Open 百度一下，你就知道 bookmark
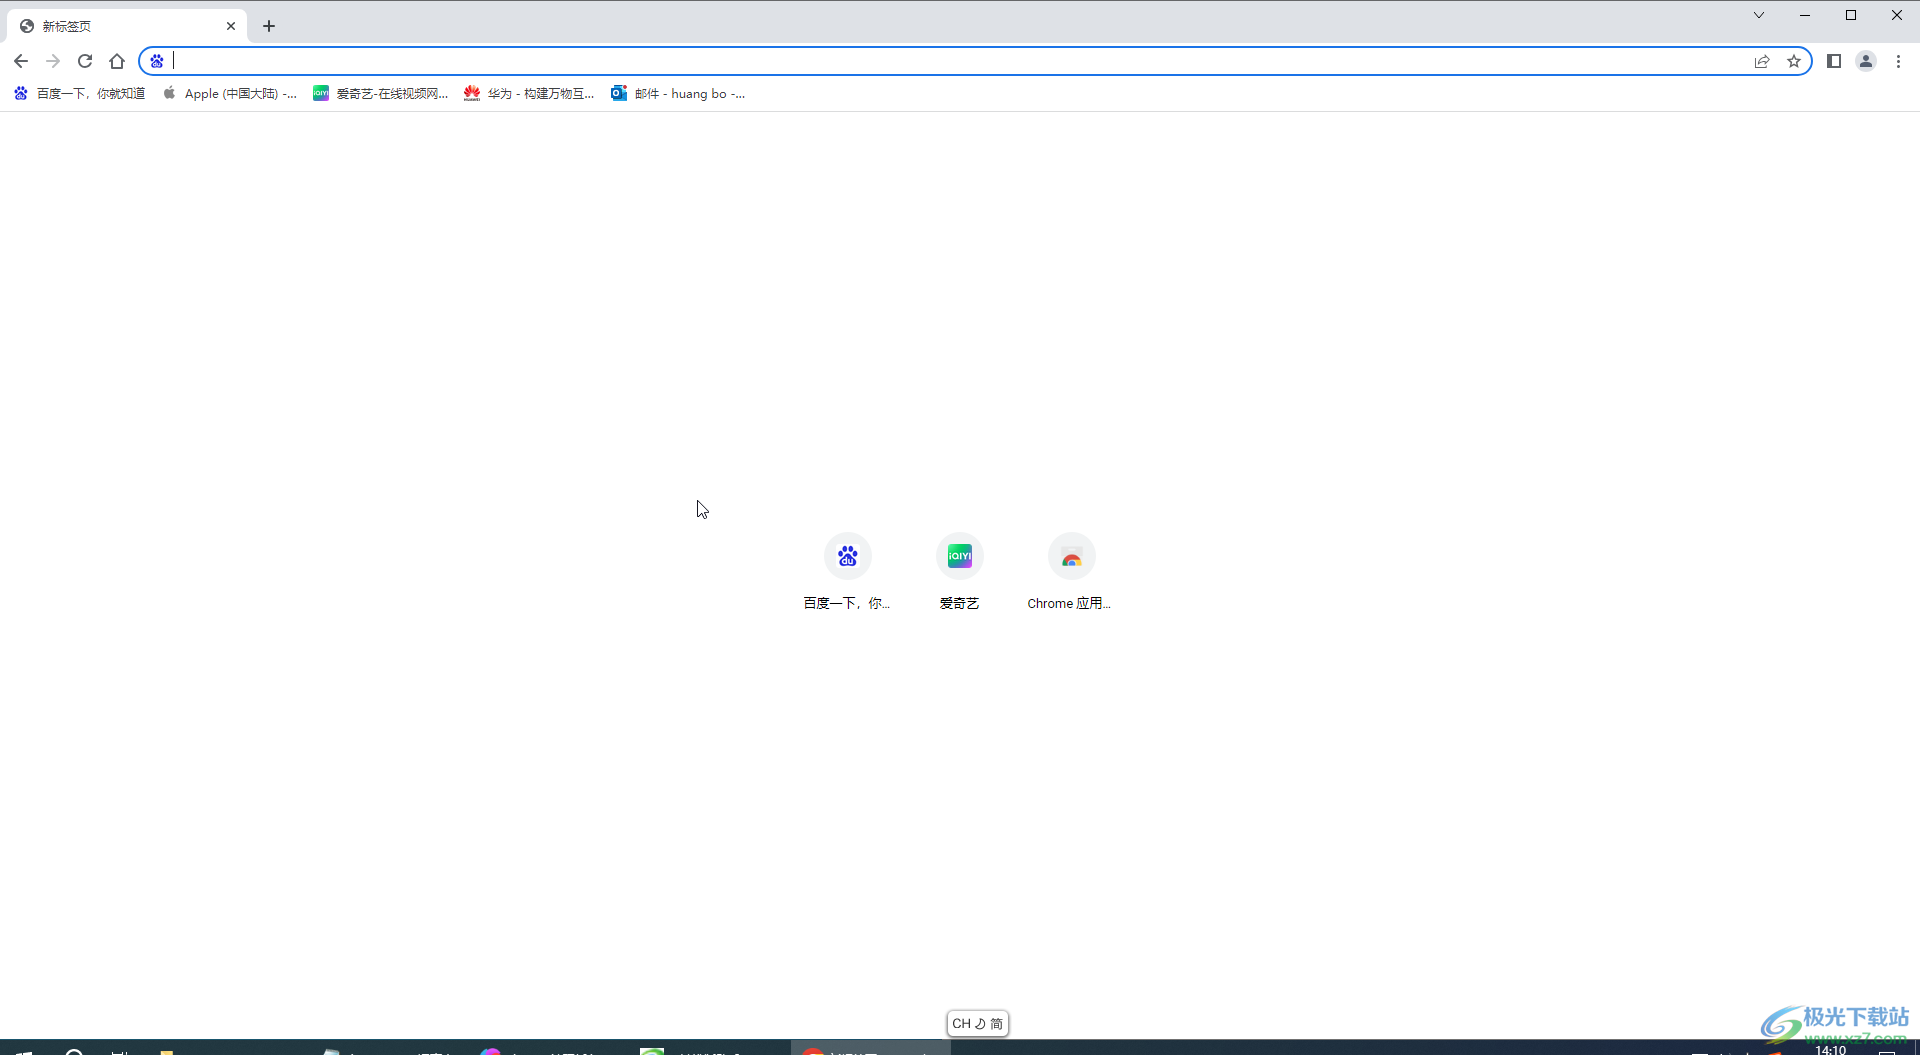The width and height of the screenshot is (1920, 1055). point(79,93)
